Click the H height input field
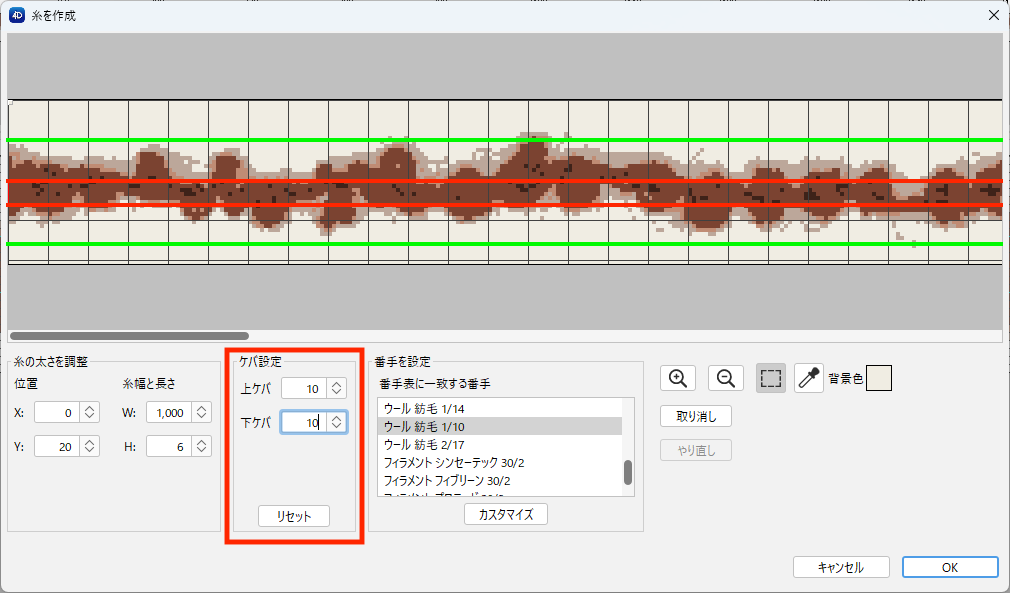This screenshot has height=593, width=1010. (x=169, y=446)
